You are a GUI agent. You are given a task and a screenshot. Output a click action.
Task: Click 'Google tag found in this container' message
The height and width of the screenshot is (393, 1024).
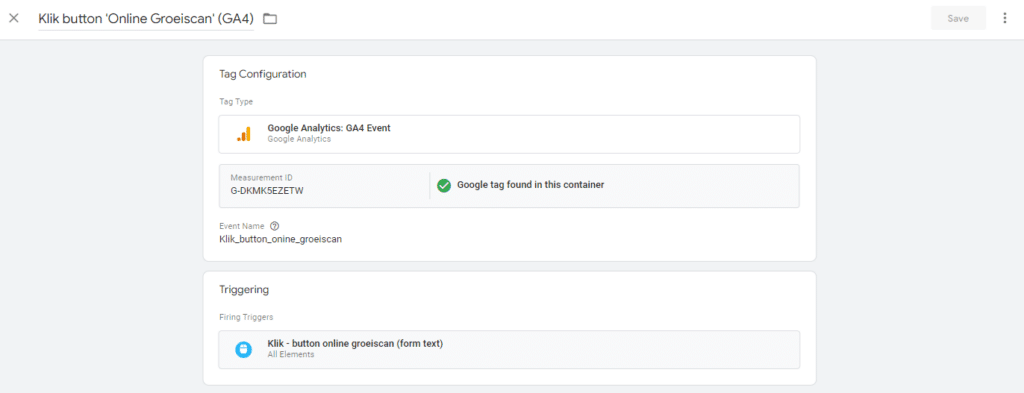[x=530, y=185]
